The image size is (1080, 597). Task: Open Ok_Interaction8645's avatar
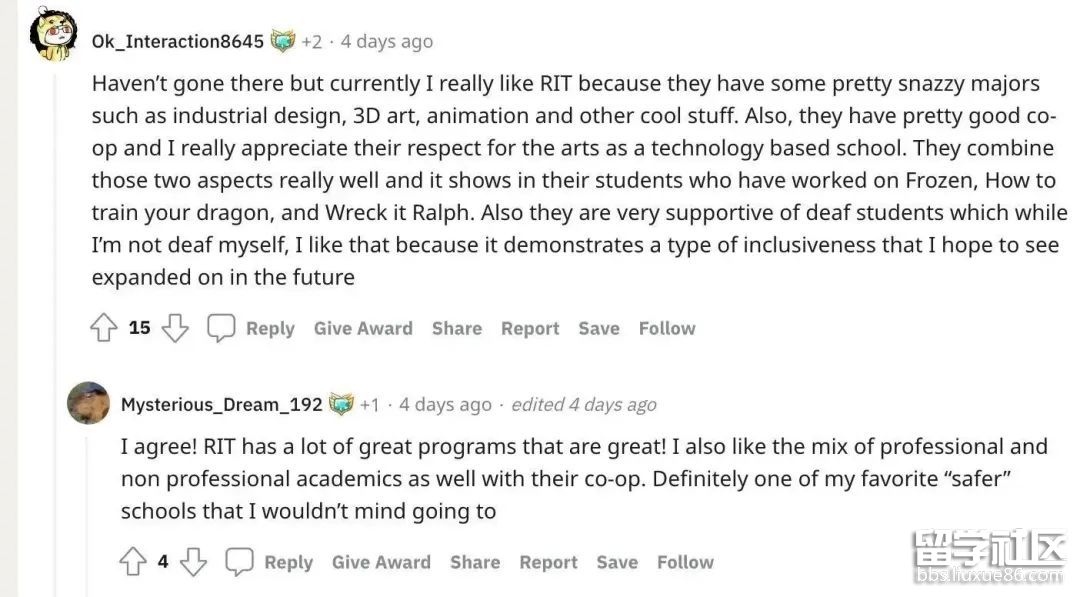click(53, 35)
